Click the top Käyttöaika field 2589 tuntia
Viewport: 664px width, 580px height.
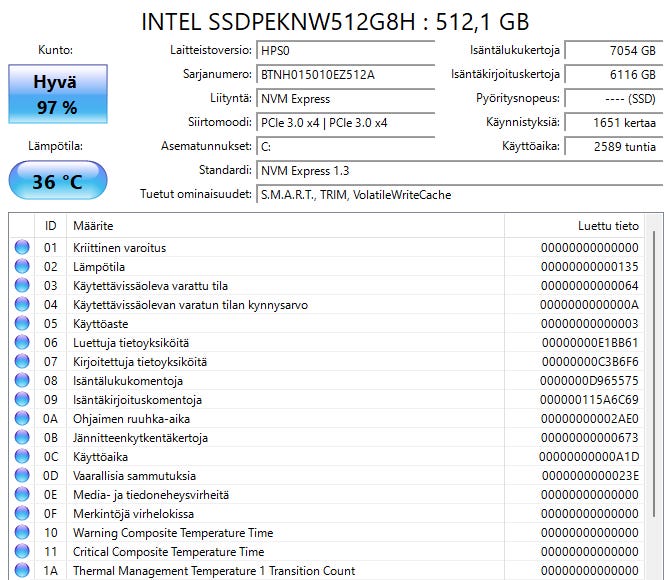pyautogui.click(x=614, y=146)
